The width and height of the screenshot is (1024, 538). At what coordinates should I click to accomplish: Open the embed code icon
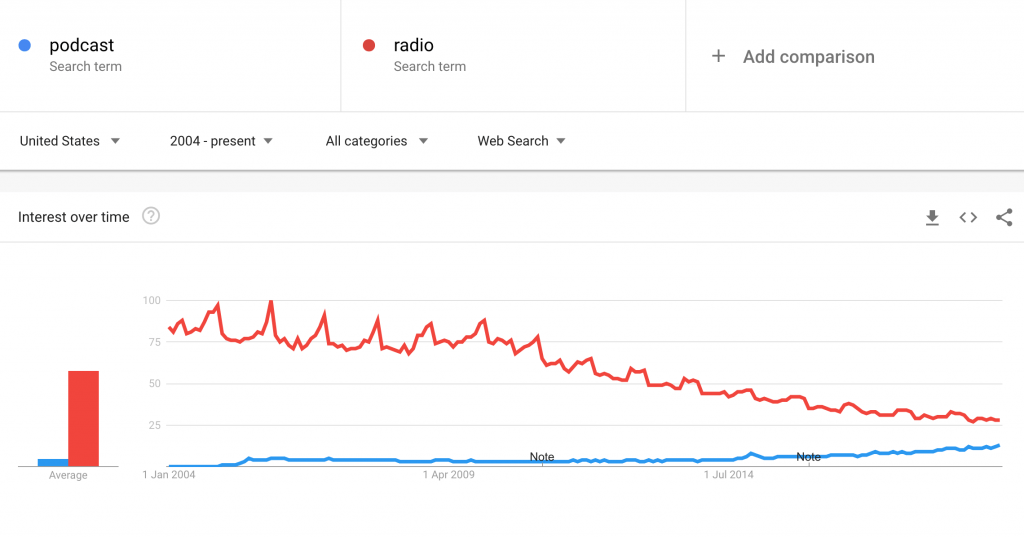click(968, 217)
